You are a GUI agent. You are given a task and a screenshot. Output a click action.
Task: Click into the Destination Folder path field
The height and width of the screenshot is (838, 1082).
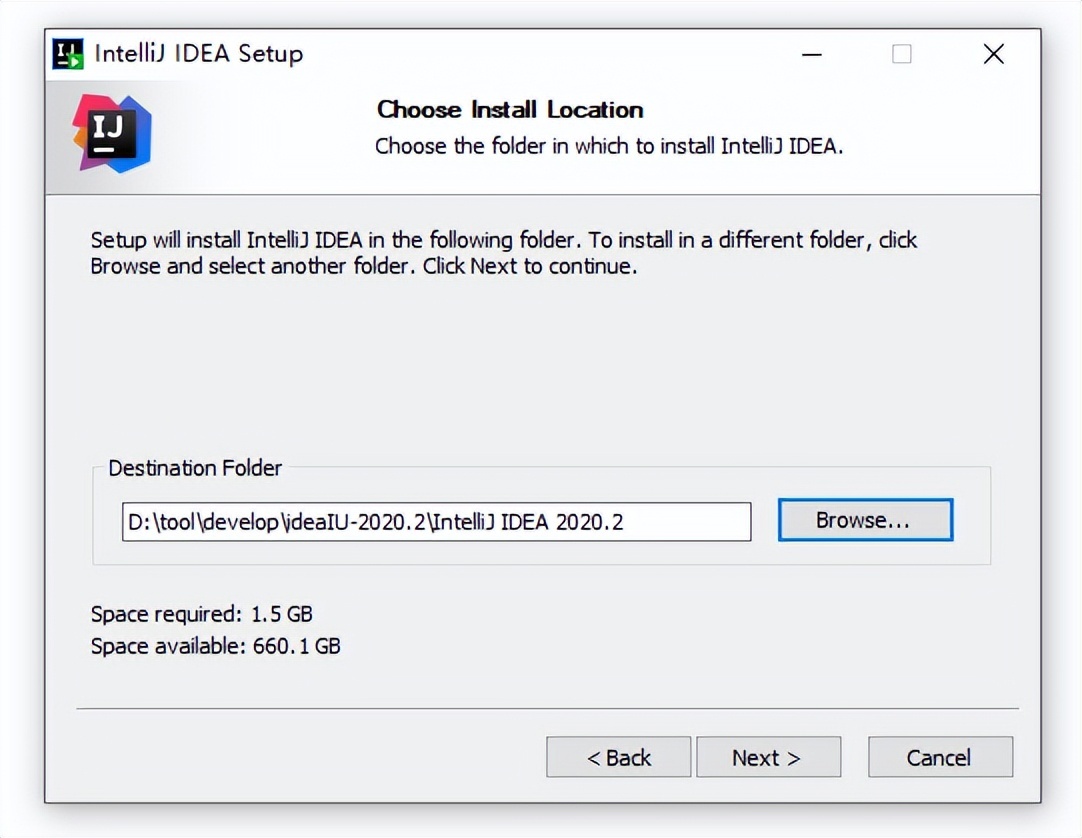pyautogui.click(x=436, y=521)
